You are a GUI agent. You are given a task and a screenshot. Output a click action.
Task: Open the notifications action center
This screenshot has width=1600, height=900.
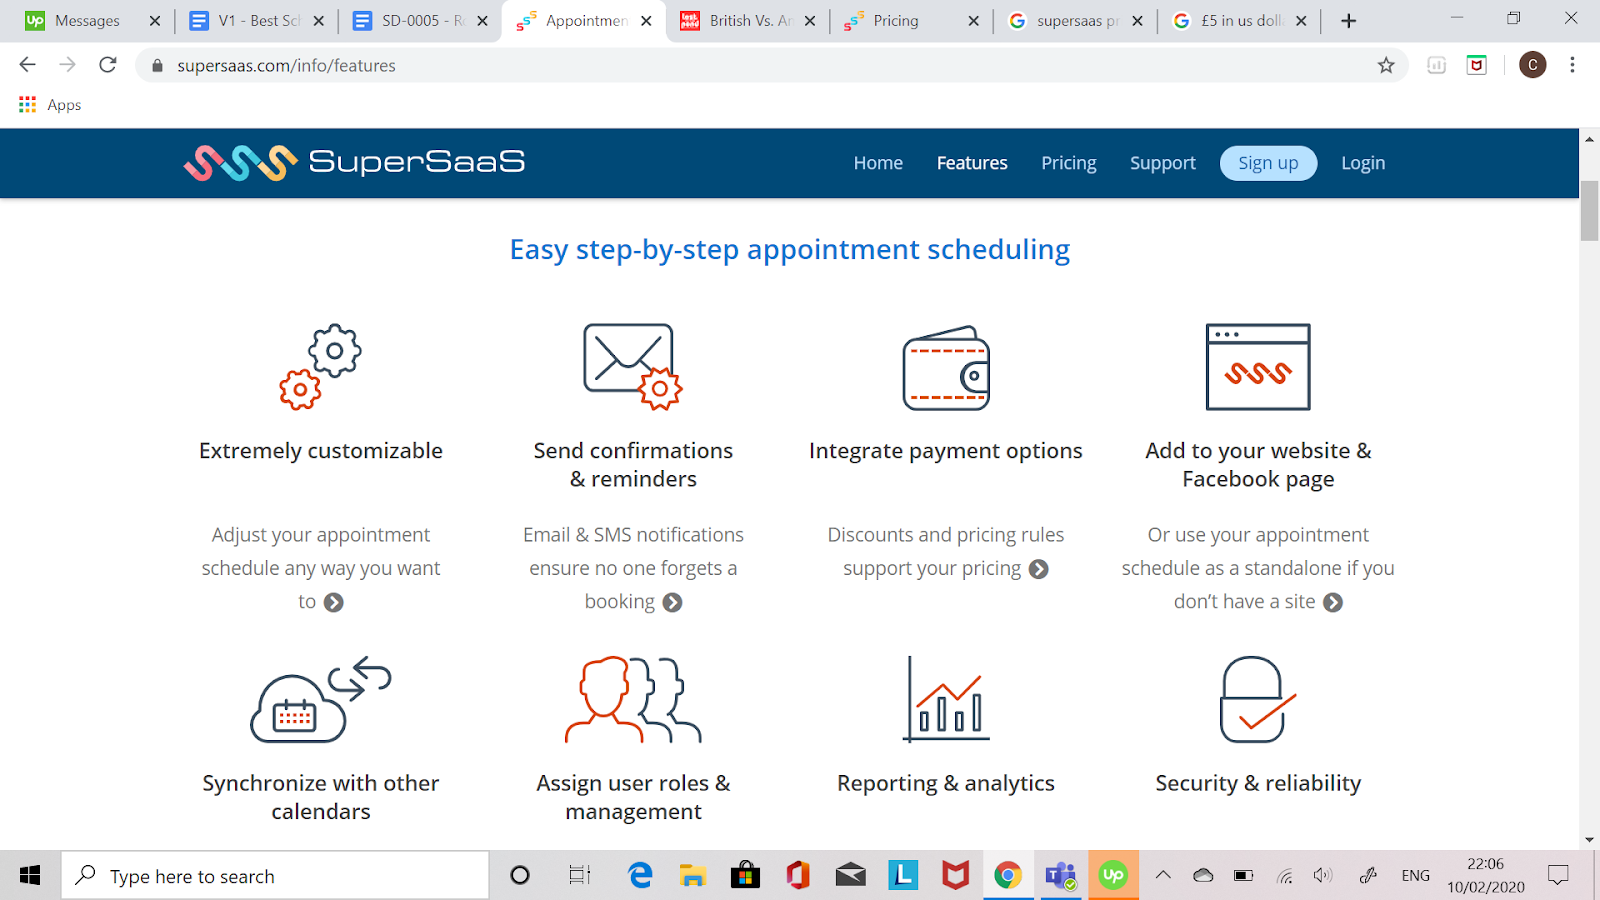1558,876
